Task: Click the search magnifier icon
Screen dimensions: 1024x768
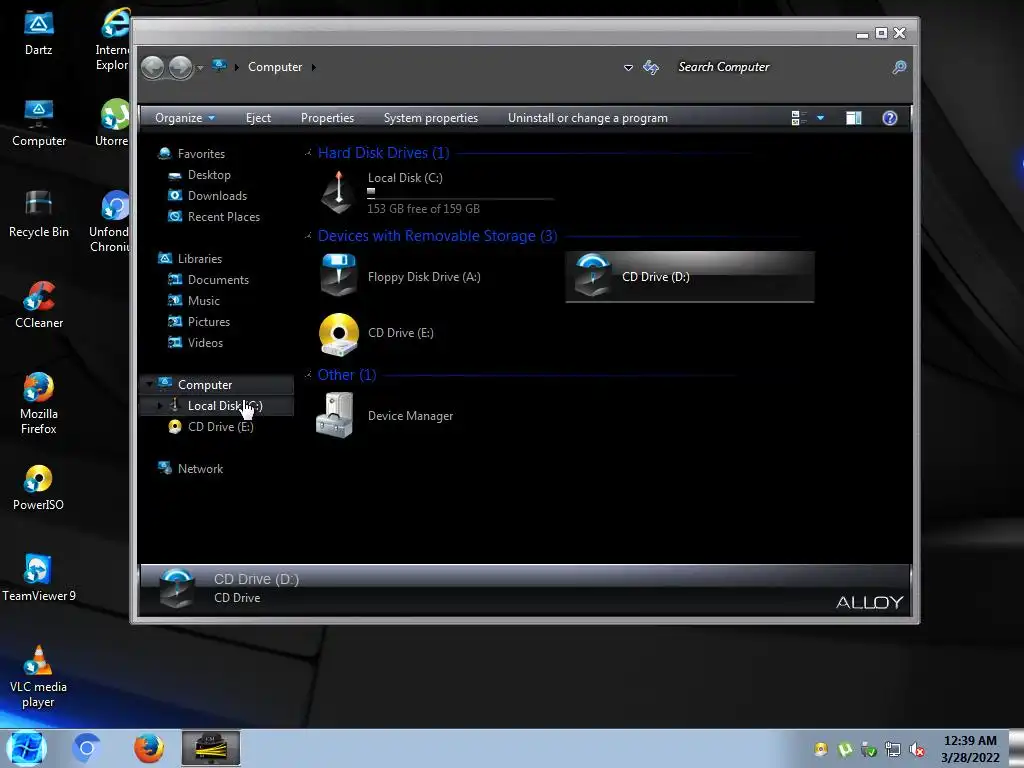Action: (x=899, y=67)
